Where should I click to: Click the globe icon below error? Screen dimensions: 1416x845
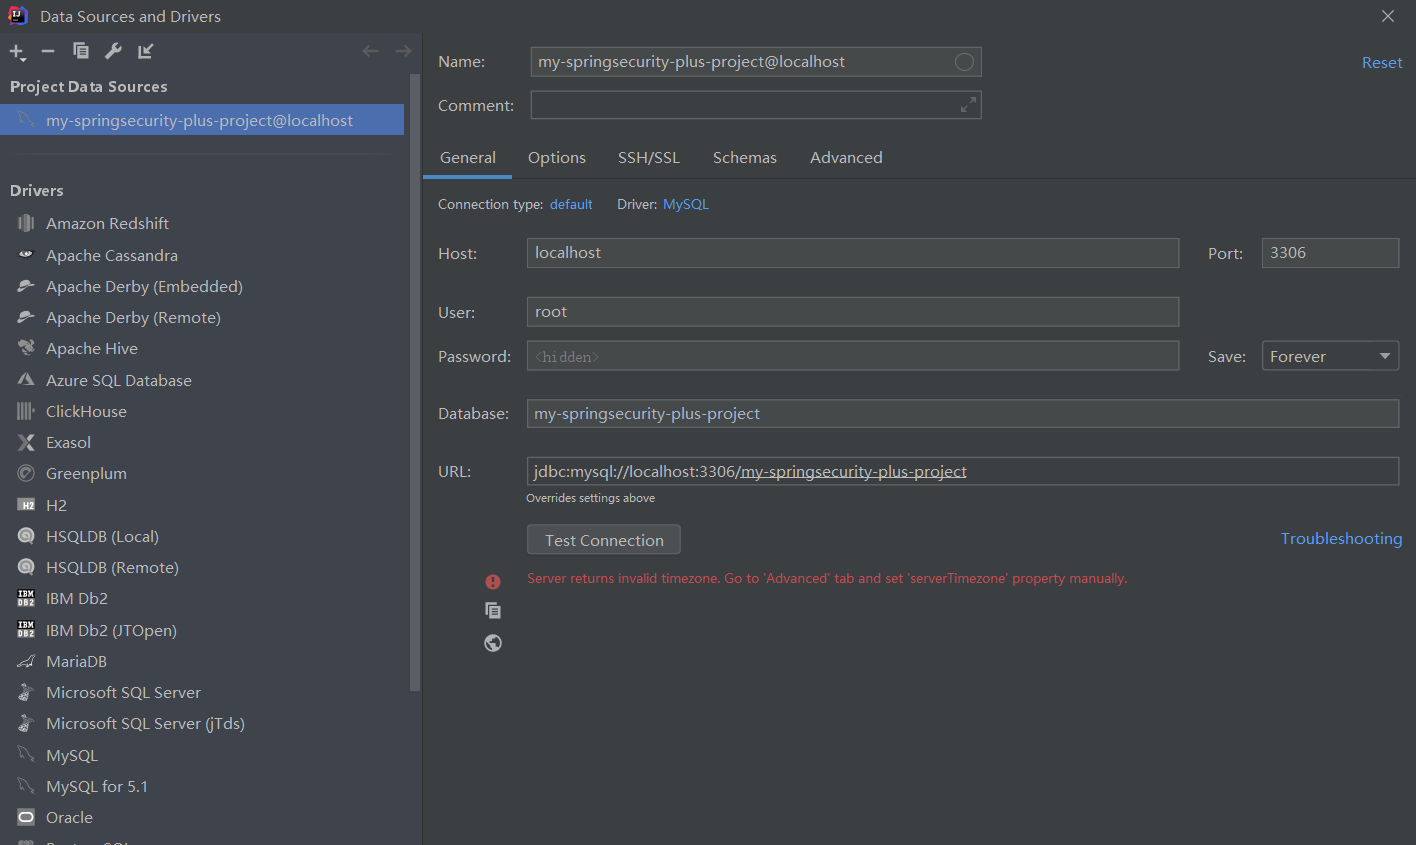[493, 643]
